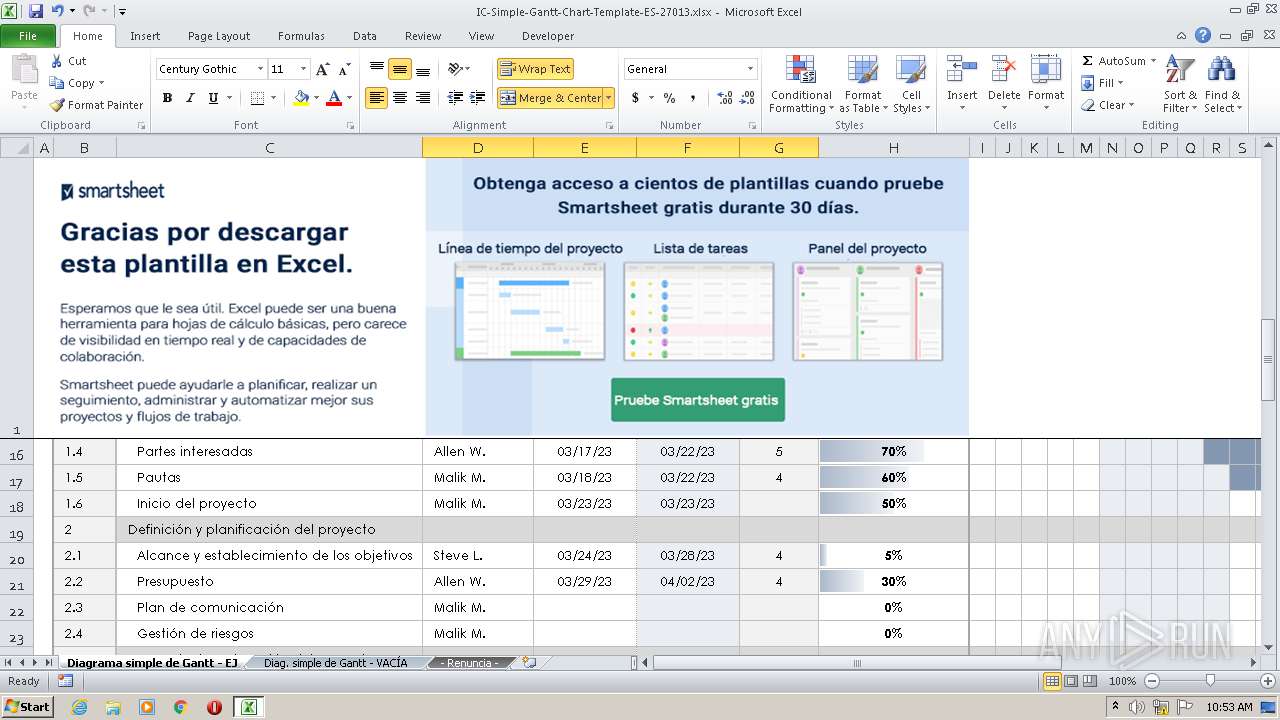Click Save icon in Quick Access Toolbar

tap(36, 11)
